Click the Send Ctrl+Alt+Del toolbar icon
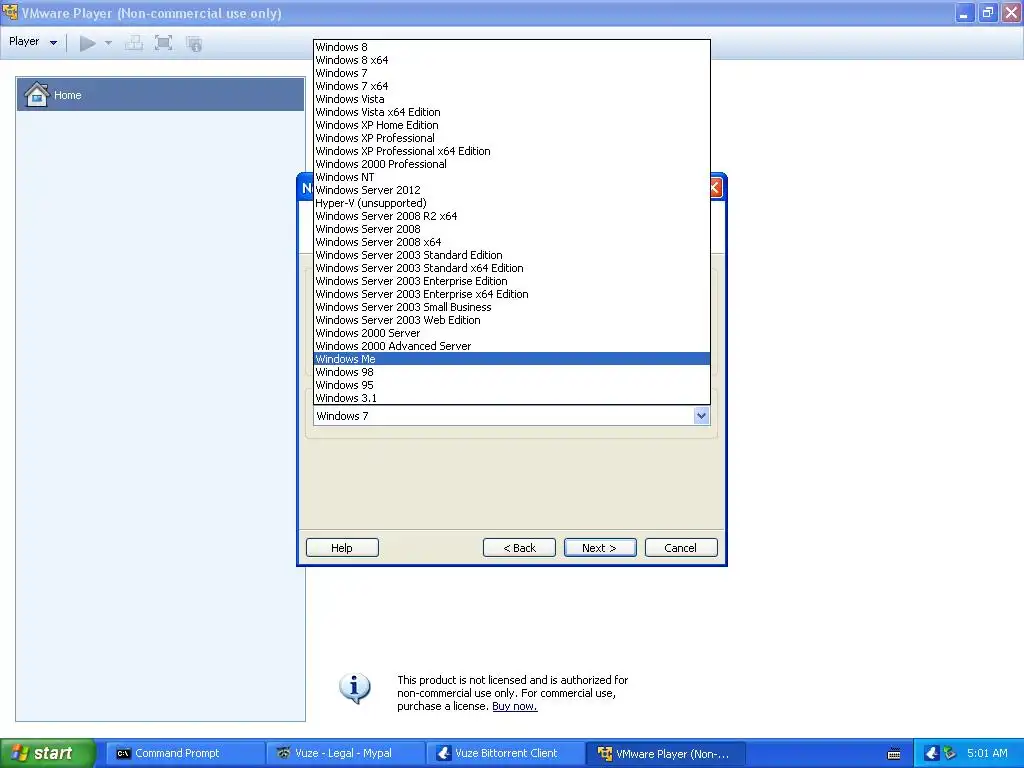Viewport: 1024px width, 768px height. 134,44
